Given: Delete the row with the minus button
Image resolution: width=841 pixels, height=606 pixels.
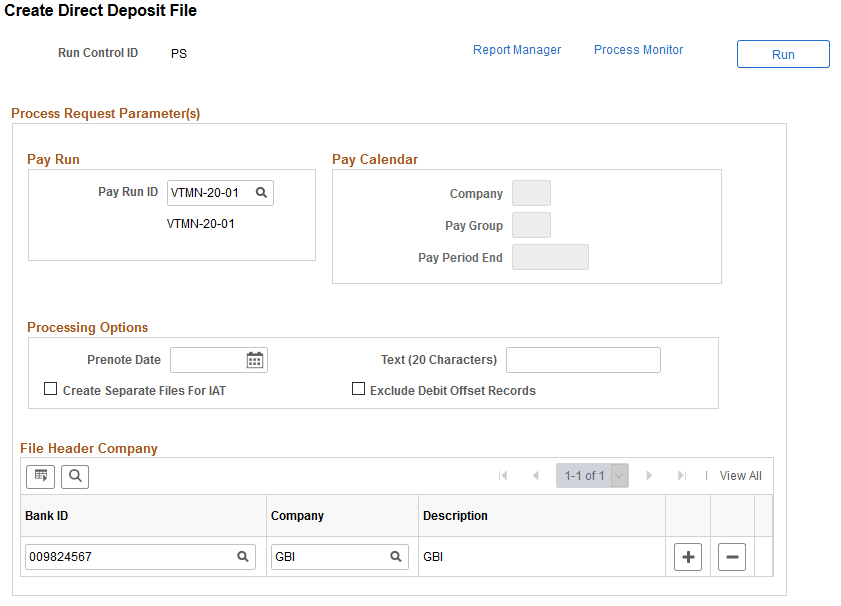Looking at the screenshot, I should coord(732,557).
